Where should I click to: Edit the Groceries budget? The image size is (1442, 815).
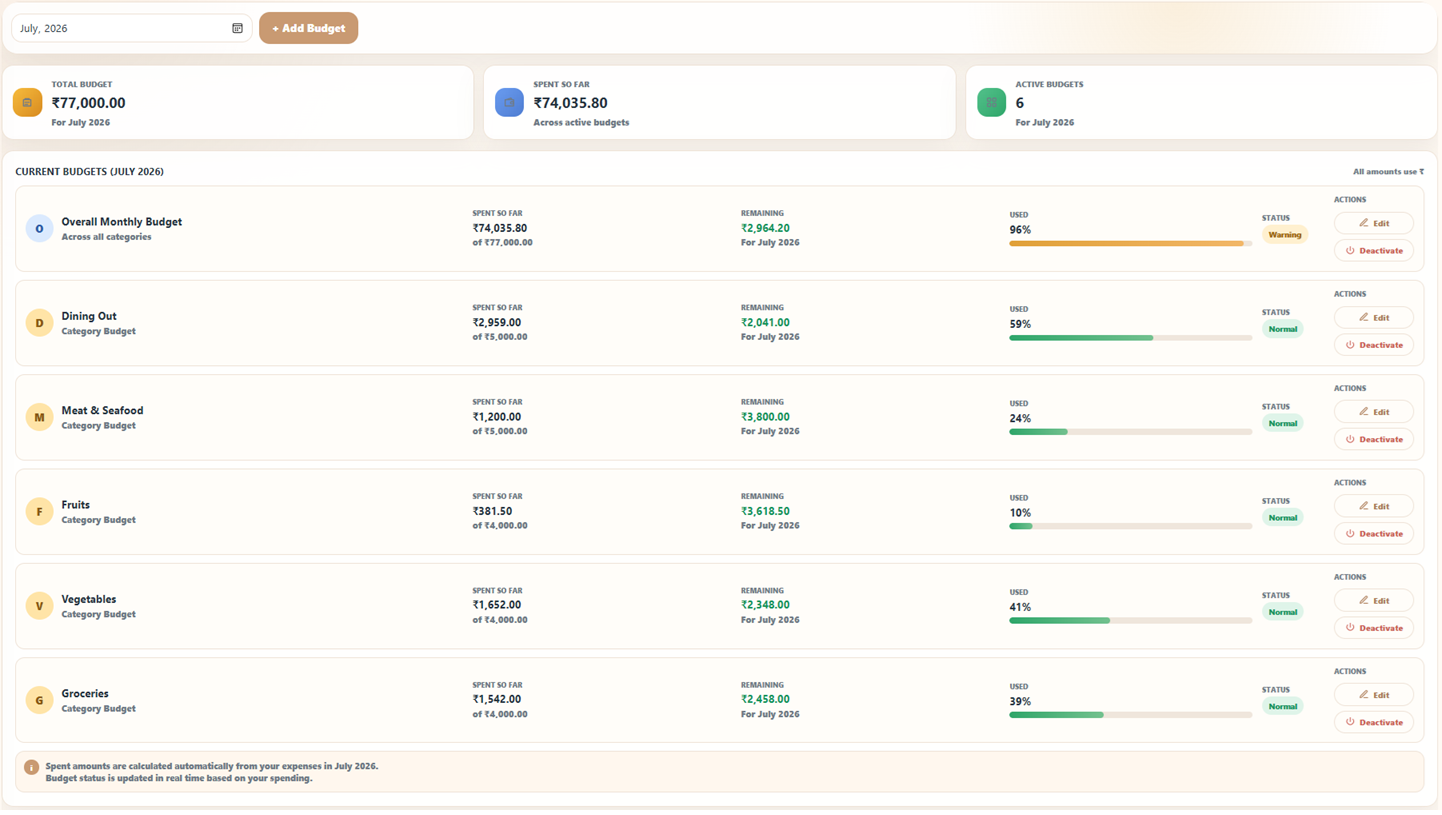[x=1373, y=694]
